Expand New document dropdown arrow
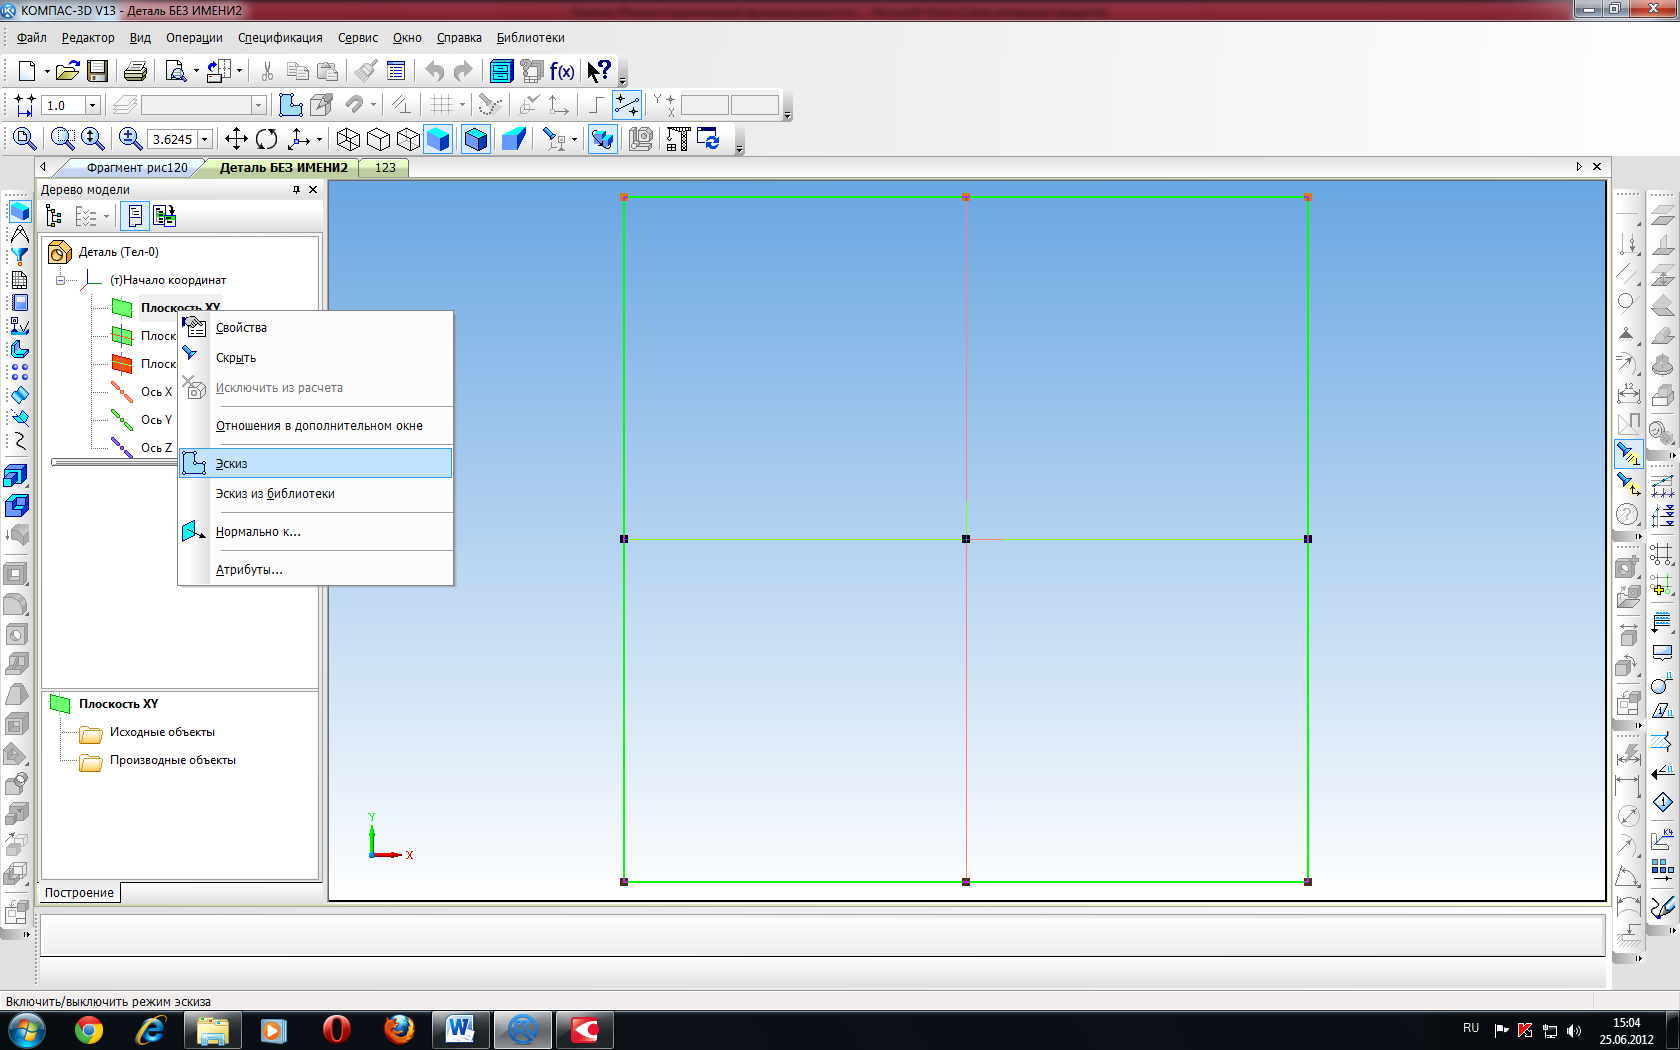The image size is (1680, 1050). point(46,72)
